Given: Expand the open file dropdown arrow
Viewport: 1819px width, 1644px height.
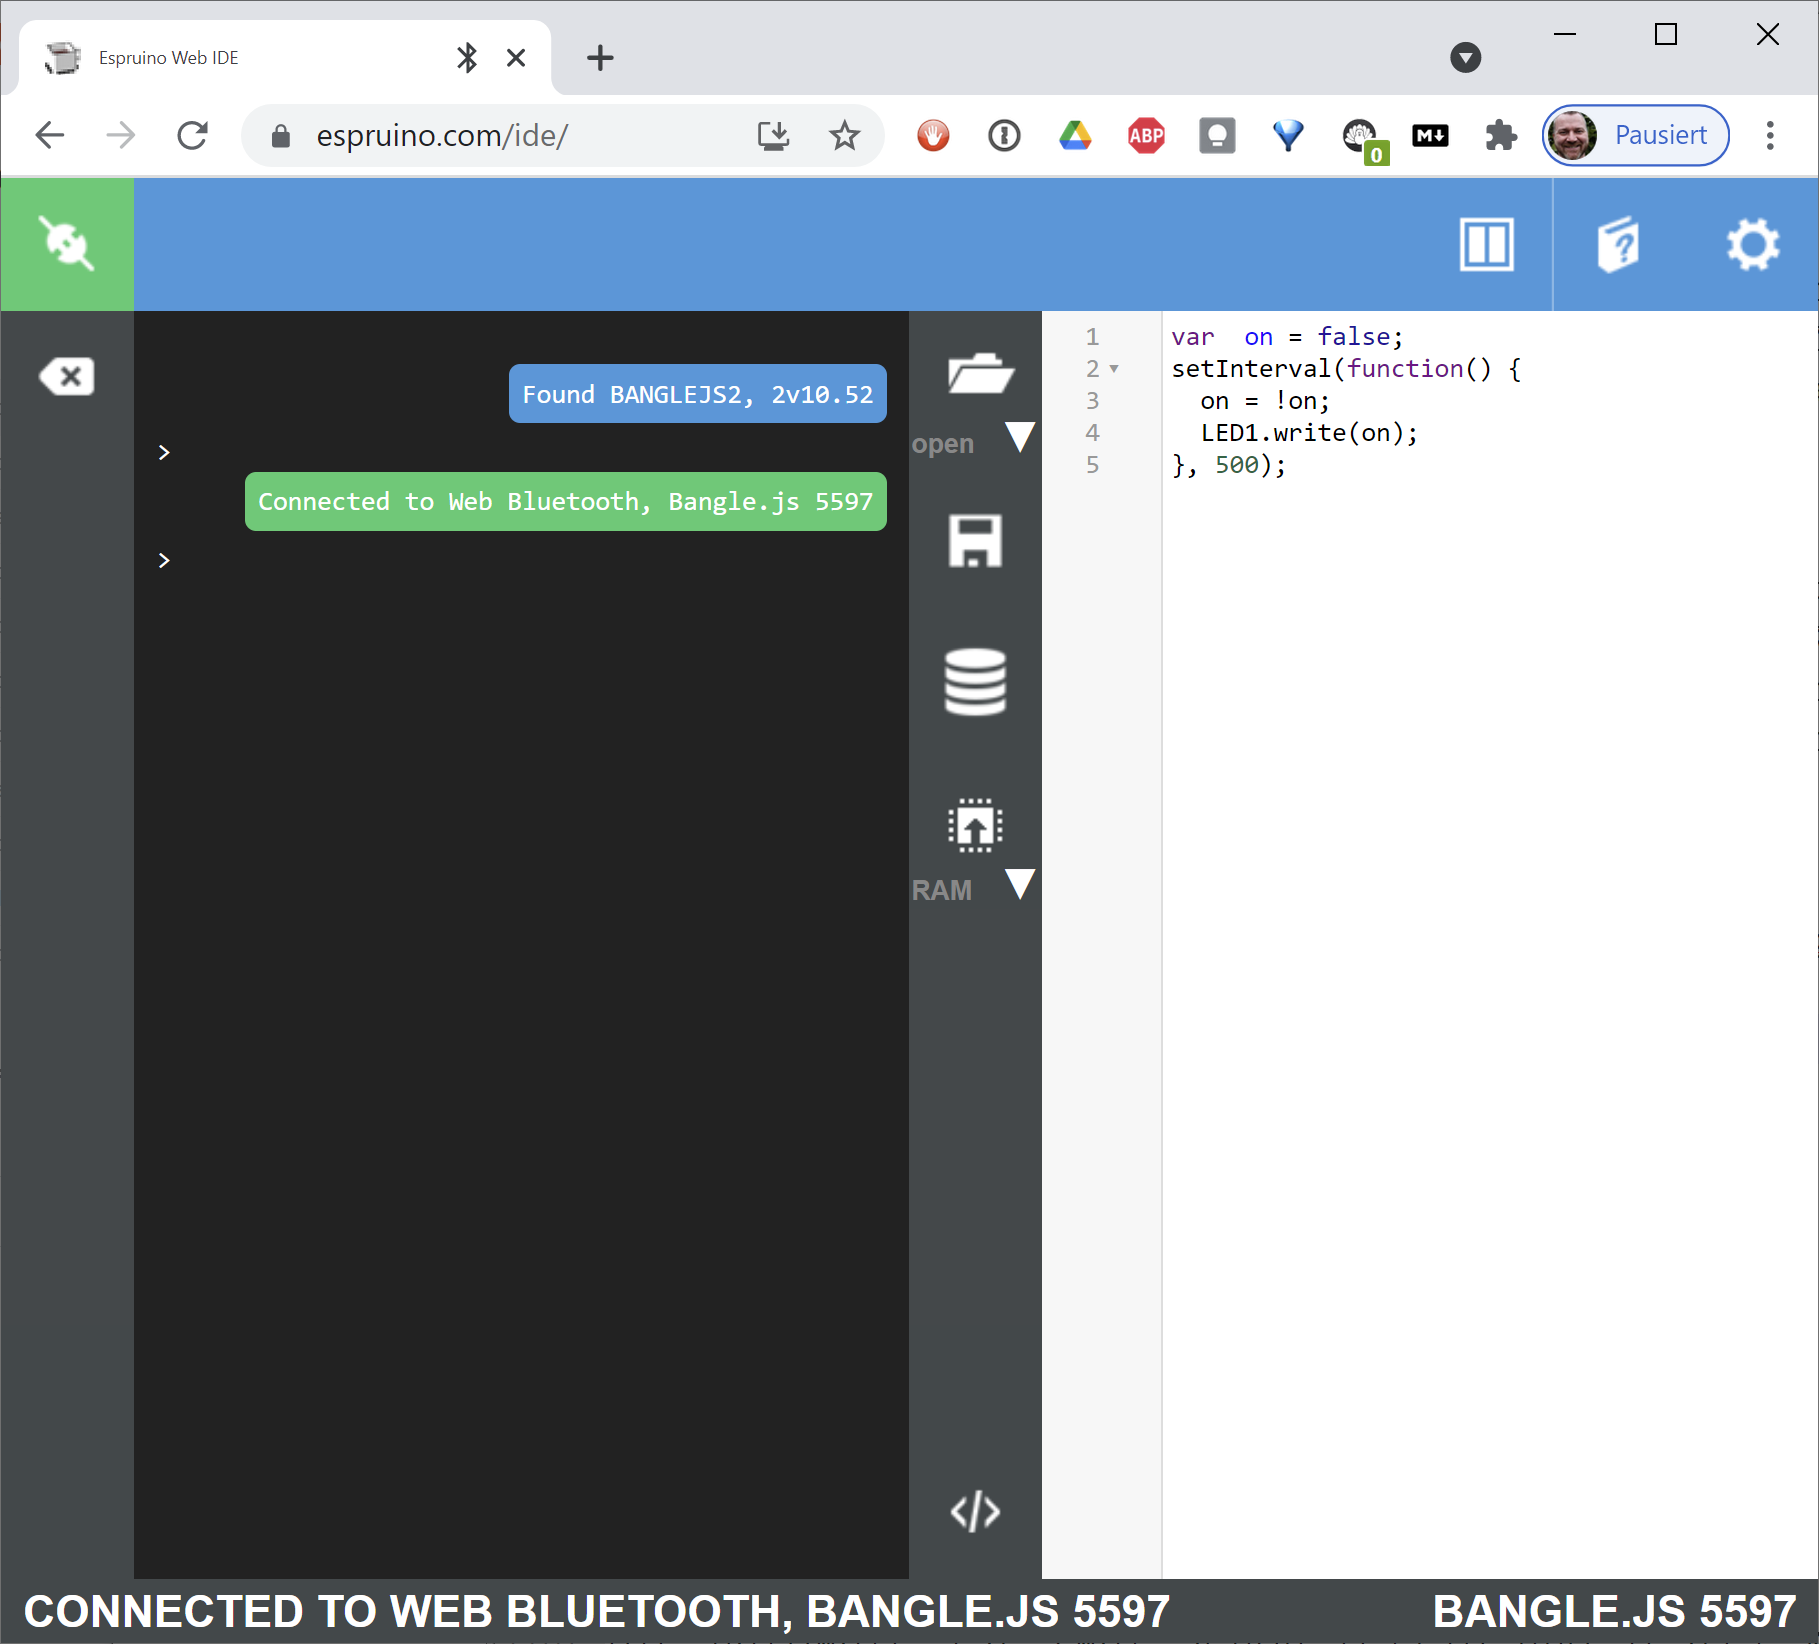Looking at the screenshot, I should pos(1020,438).
